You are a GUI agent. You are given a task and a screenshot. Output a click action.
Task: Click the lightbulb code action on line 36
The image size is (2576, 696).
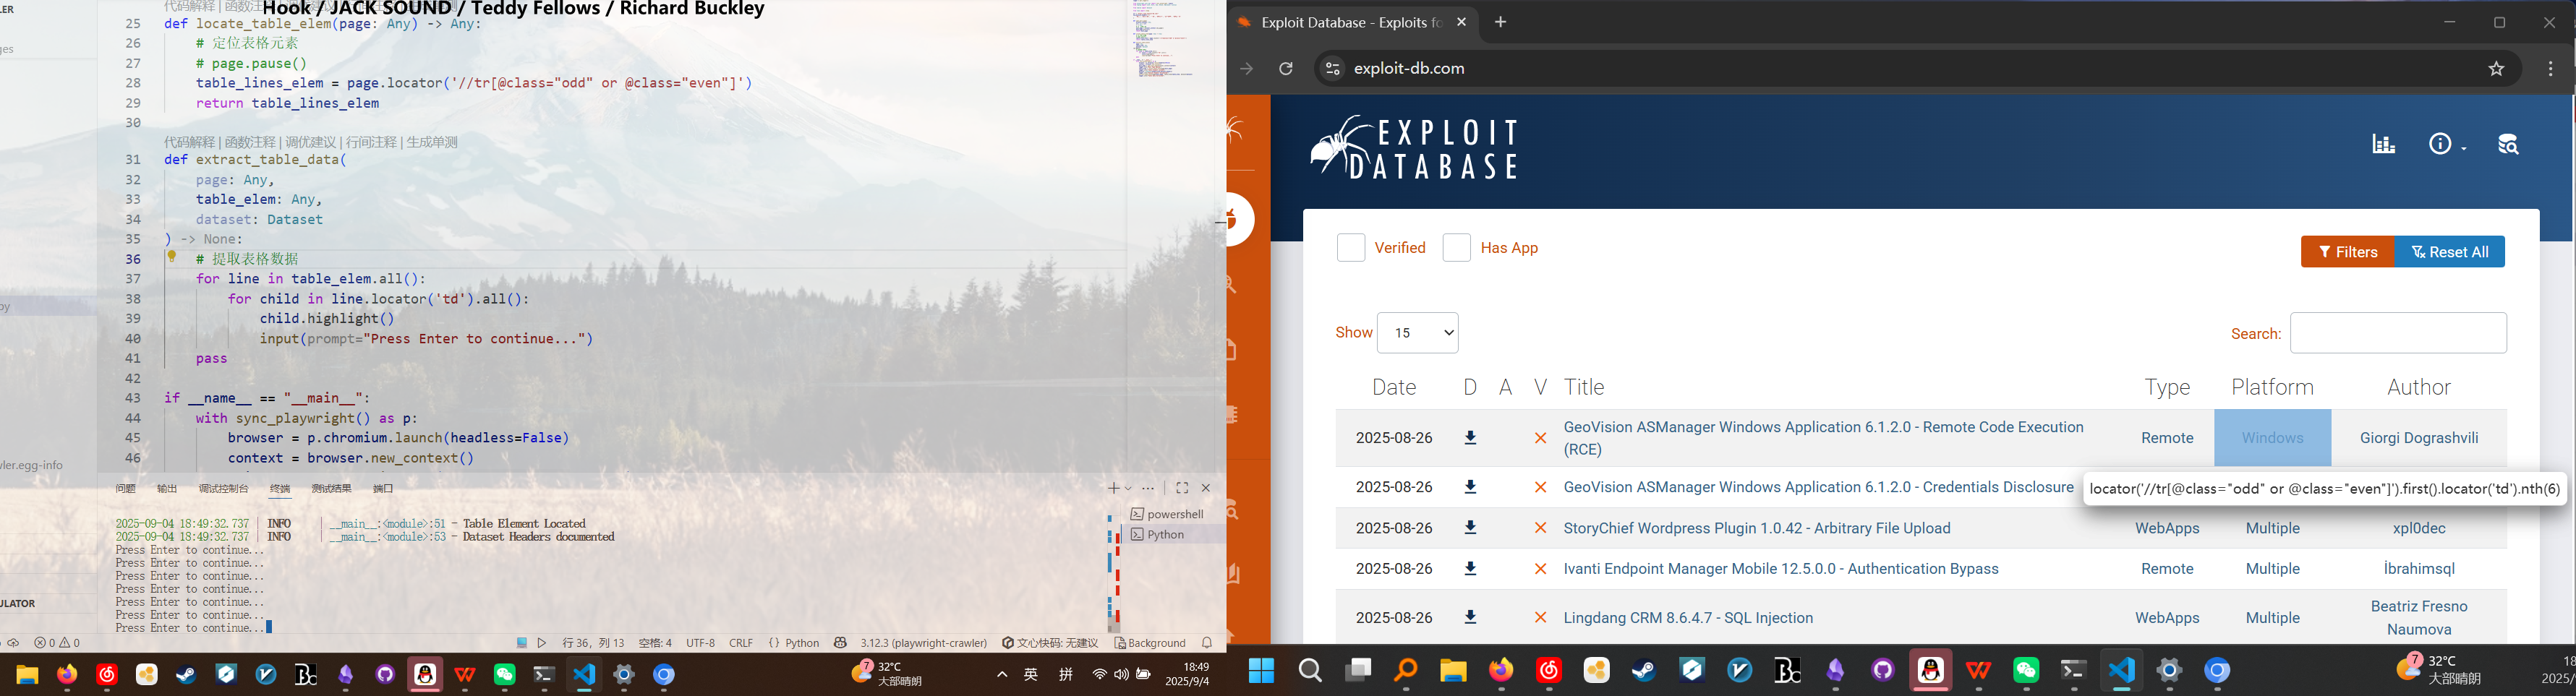click(172, 257)
